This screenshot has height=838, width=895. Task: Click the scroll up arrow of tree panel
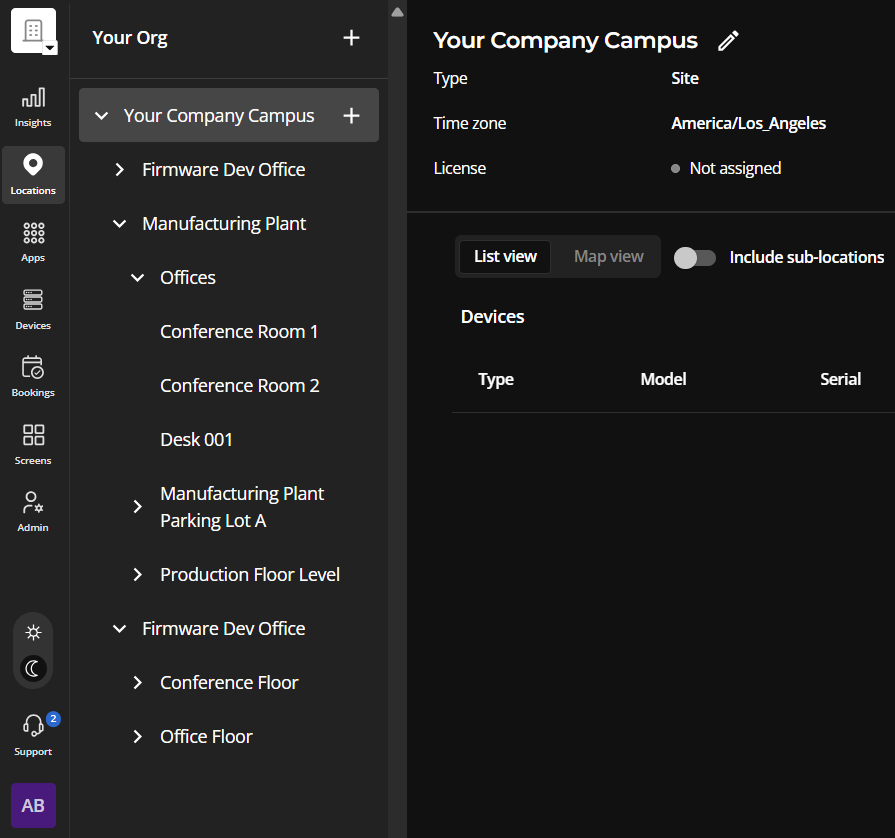(x=397, y=13)
